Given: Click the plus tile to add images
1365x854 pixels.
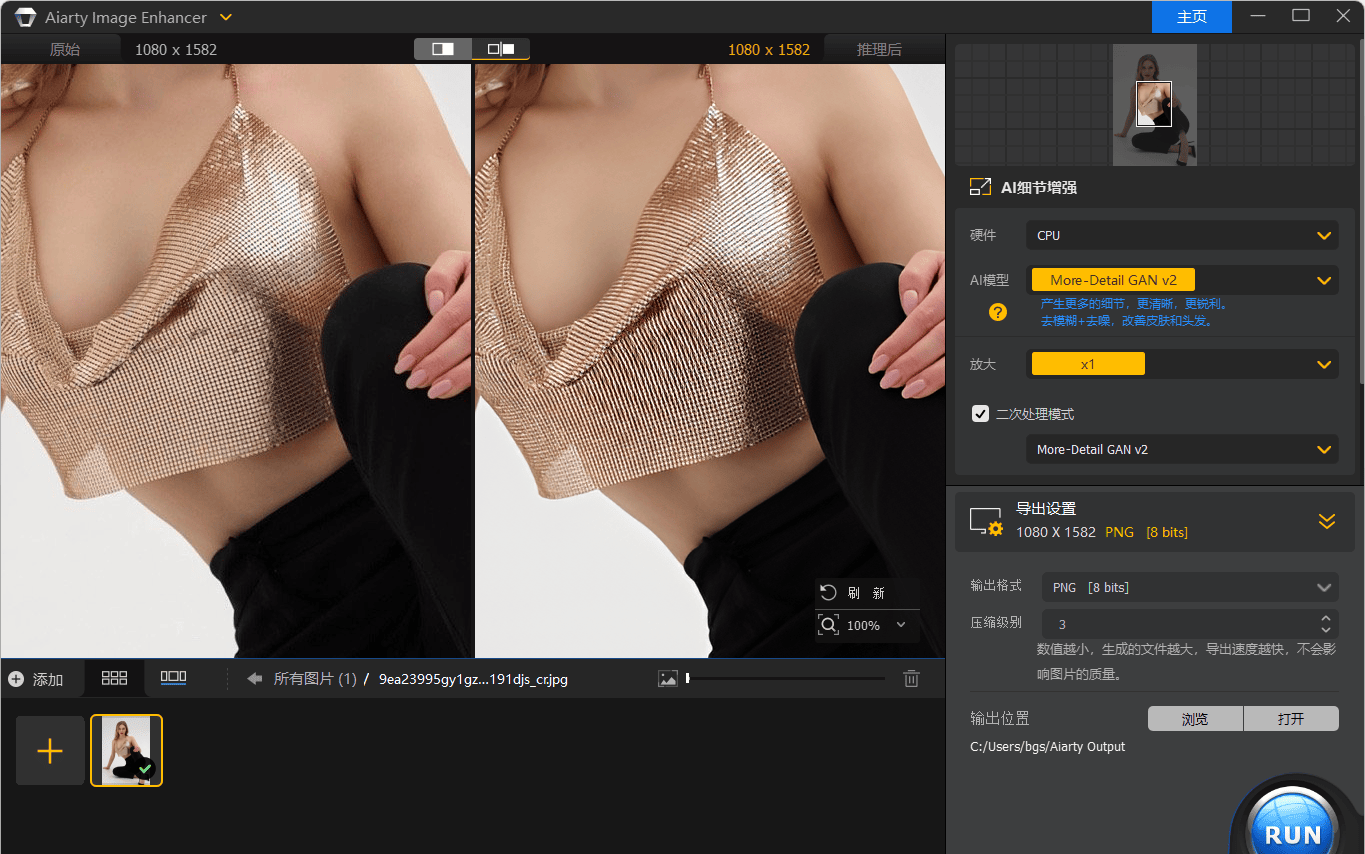Looking at the screenshot, I should click(x=50, y=750).
